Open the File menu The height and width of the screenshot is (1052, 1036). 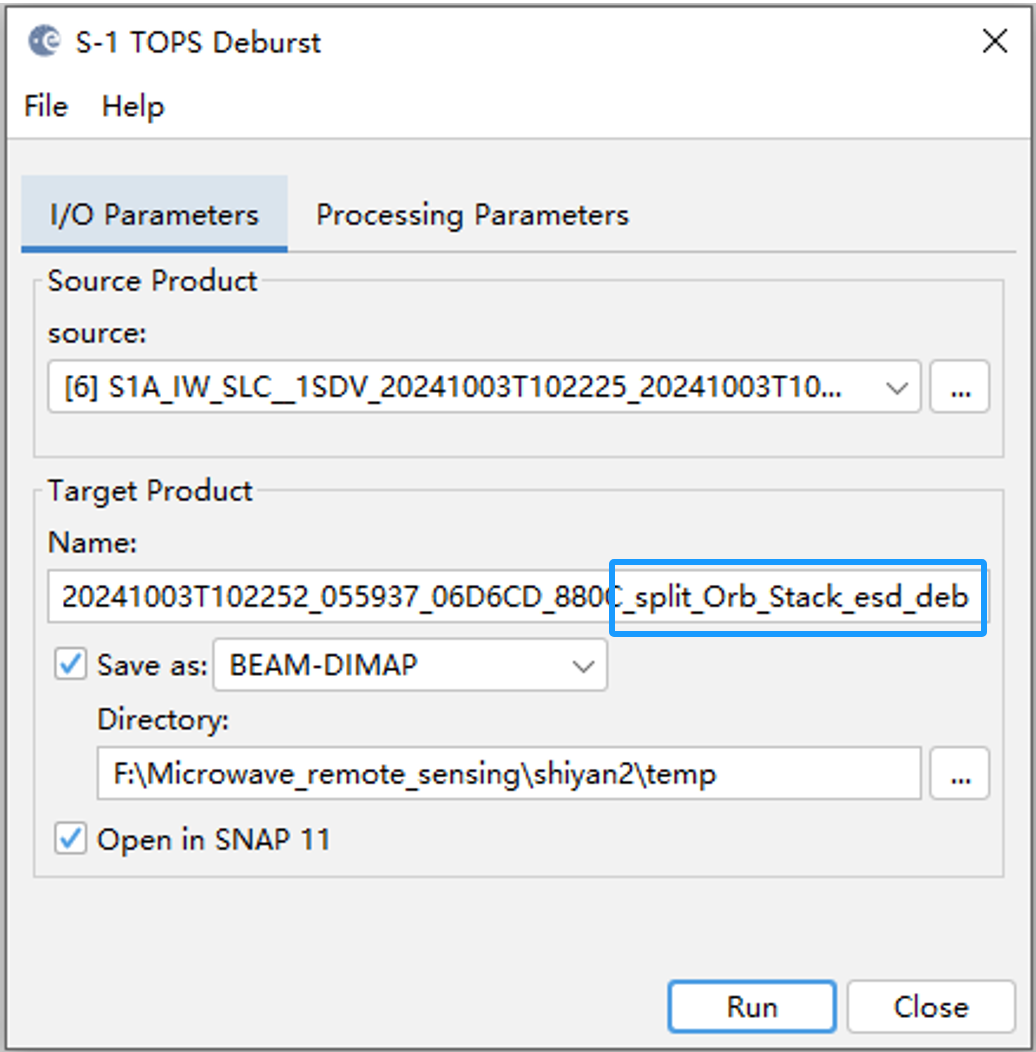pyautogui.click(x=46, y=106)
